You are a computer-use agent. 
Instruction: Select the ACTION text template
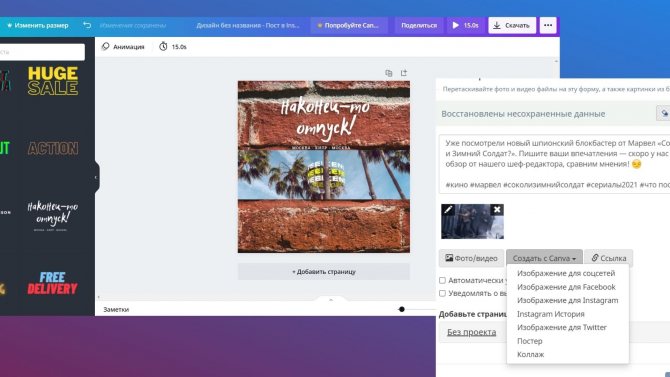(53, 148)
